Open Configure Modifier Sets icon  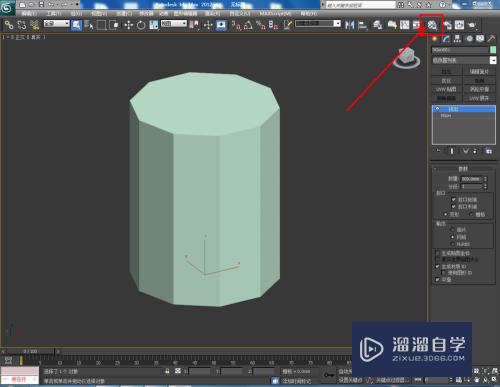489,151
